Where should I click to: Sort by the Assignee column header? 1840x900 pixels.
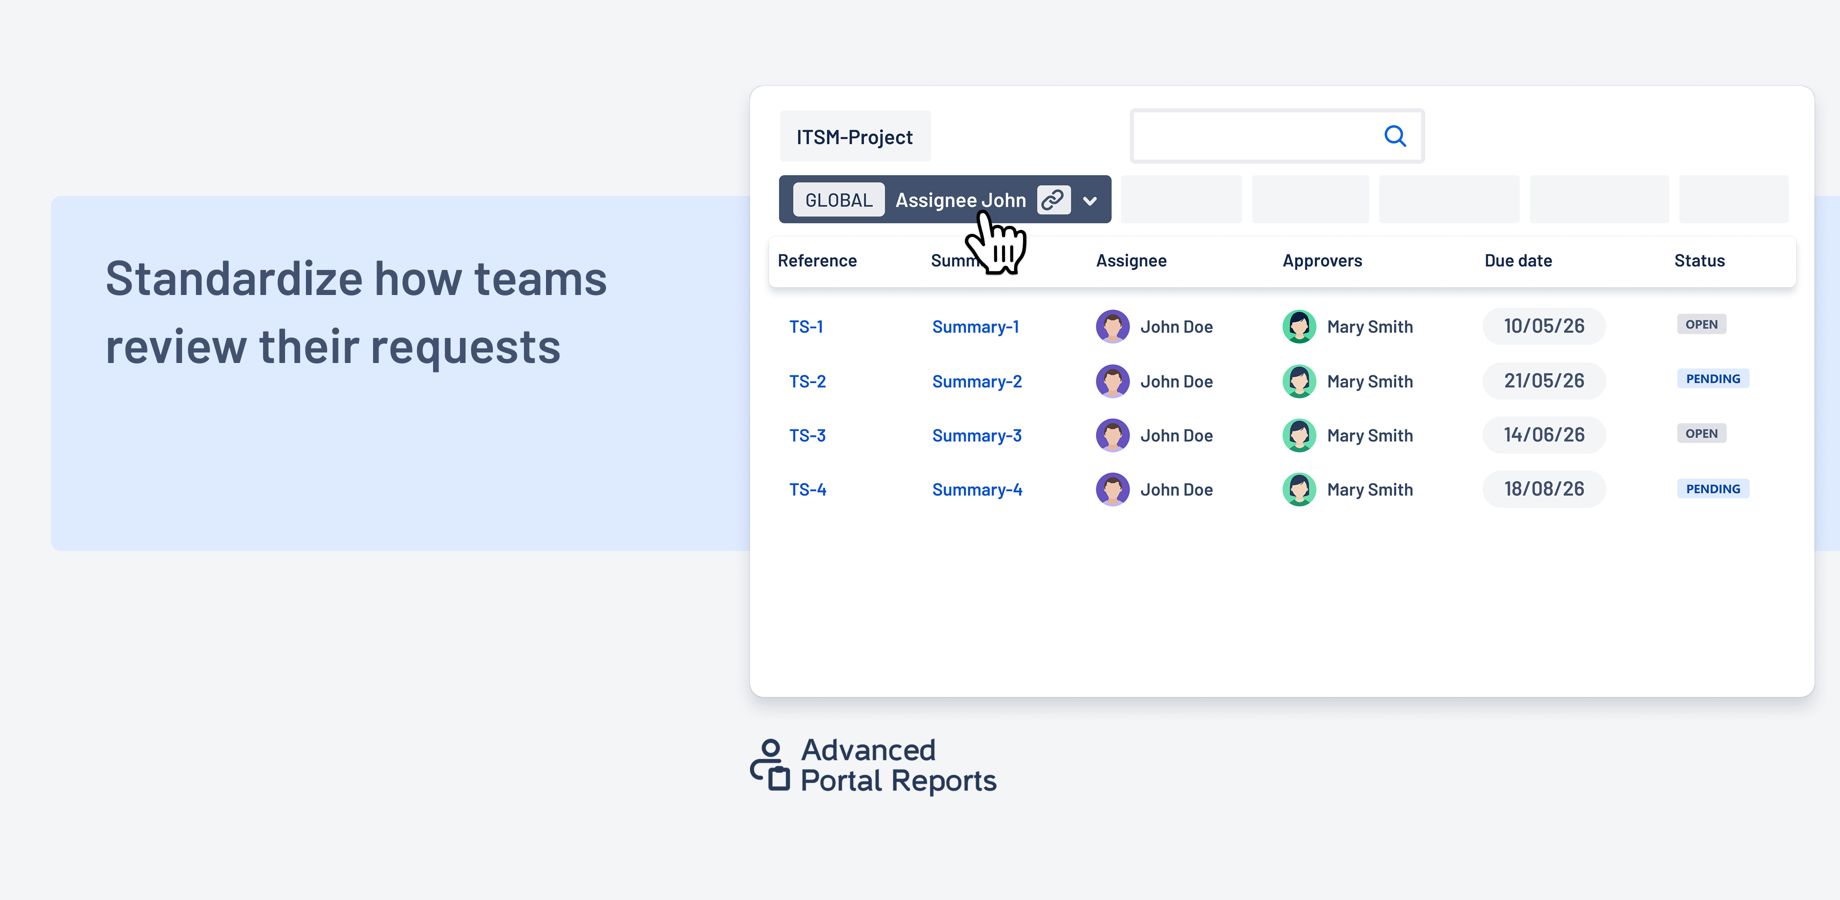1131,260
